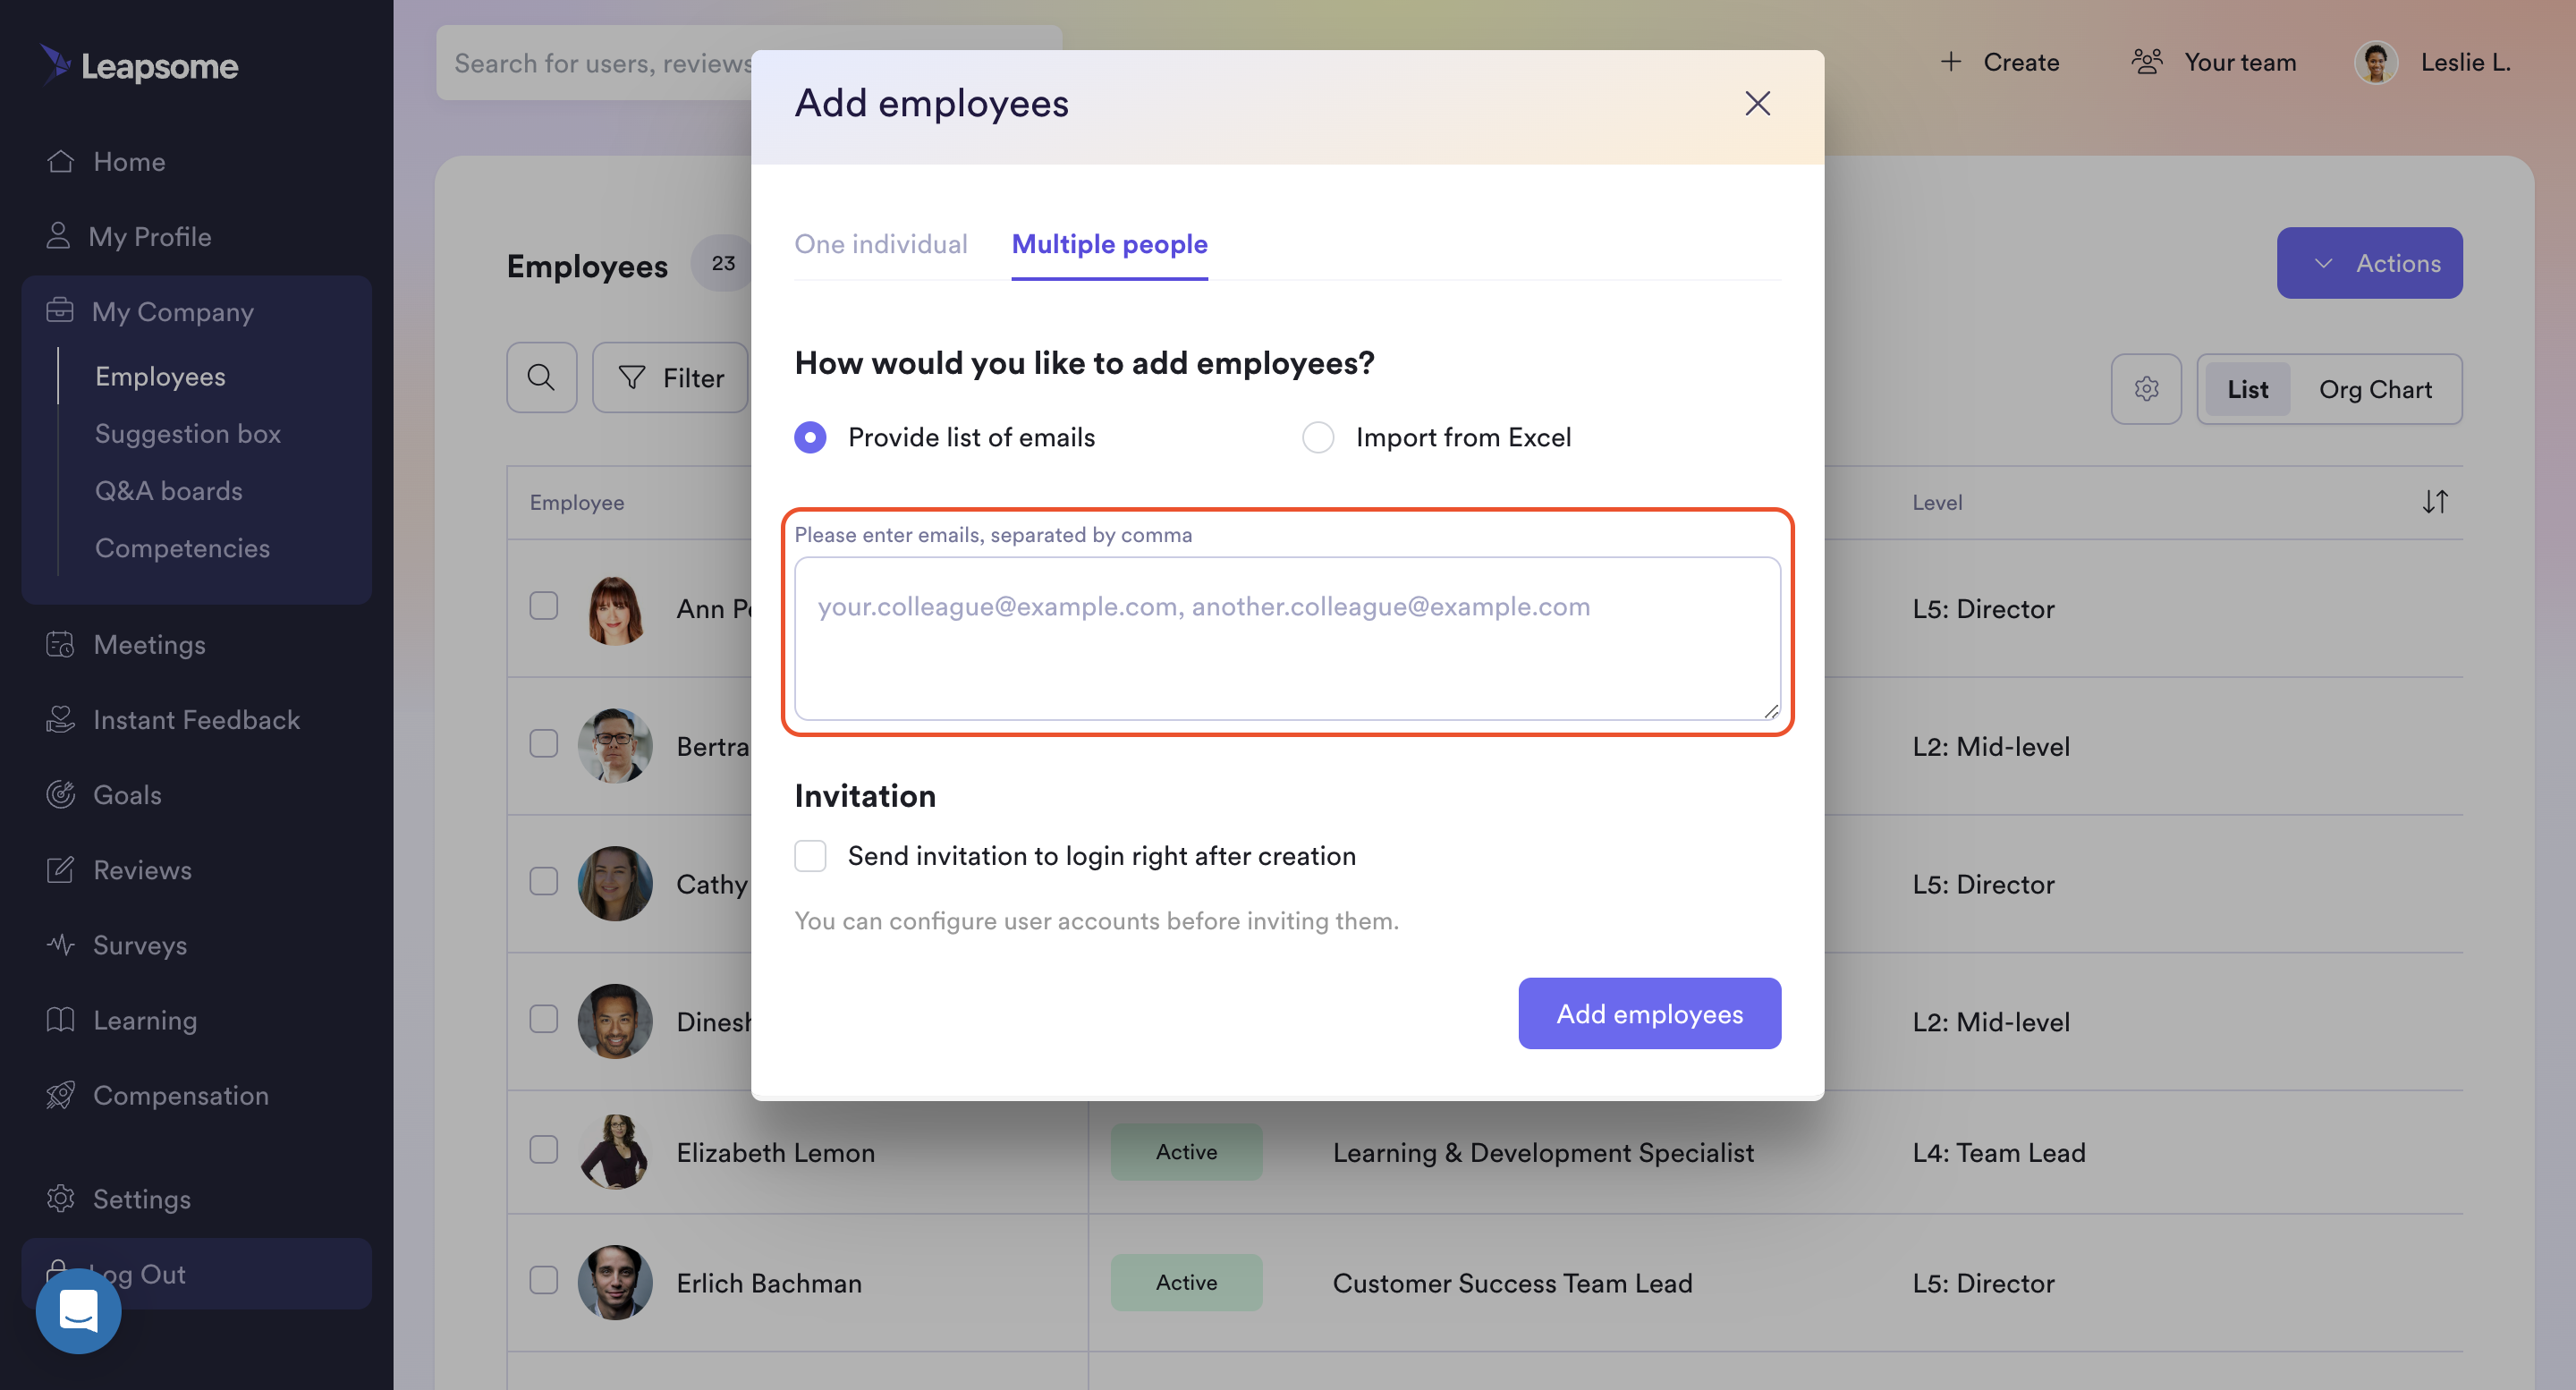Screen dimensions: 2576x1390
Task: Select Provide list of emails option
Action: tap(810, 437)
